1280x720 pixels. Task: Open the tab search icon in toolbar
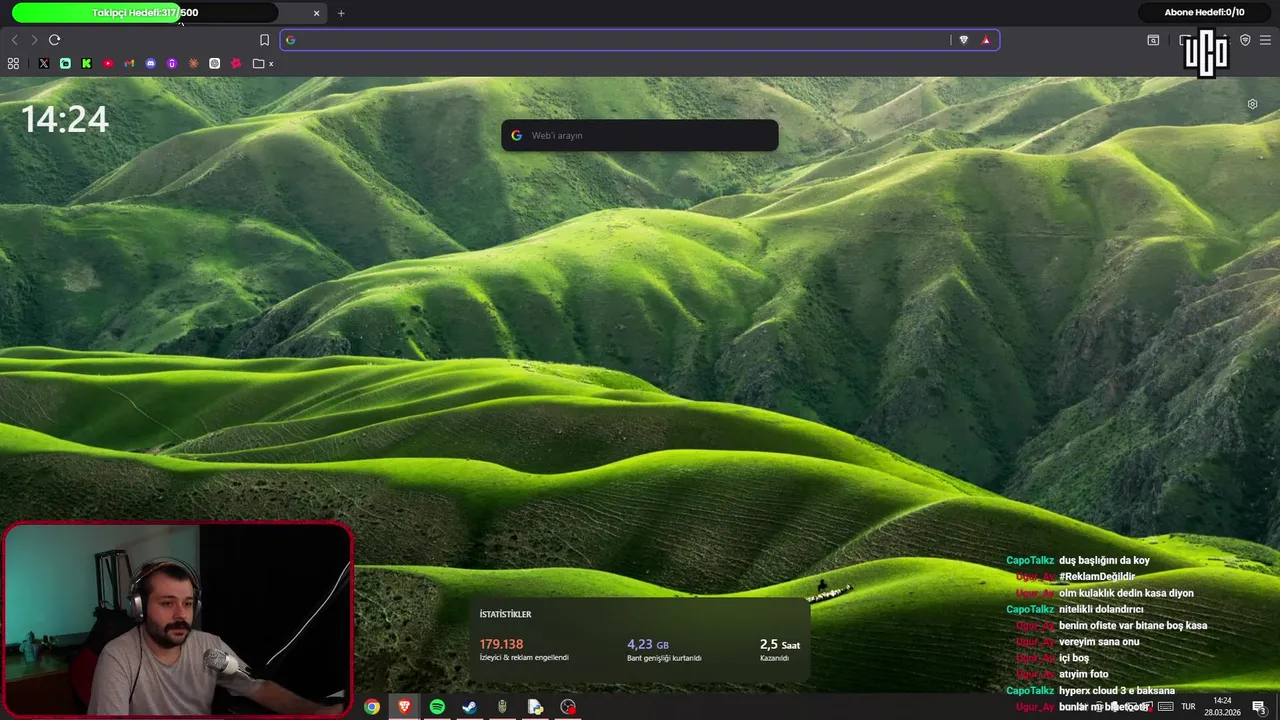click(x=1153, y=40)
